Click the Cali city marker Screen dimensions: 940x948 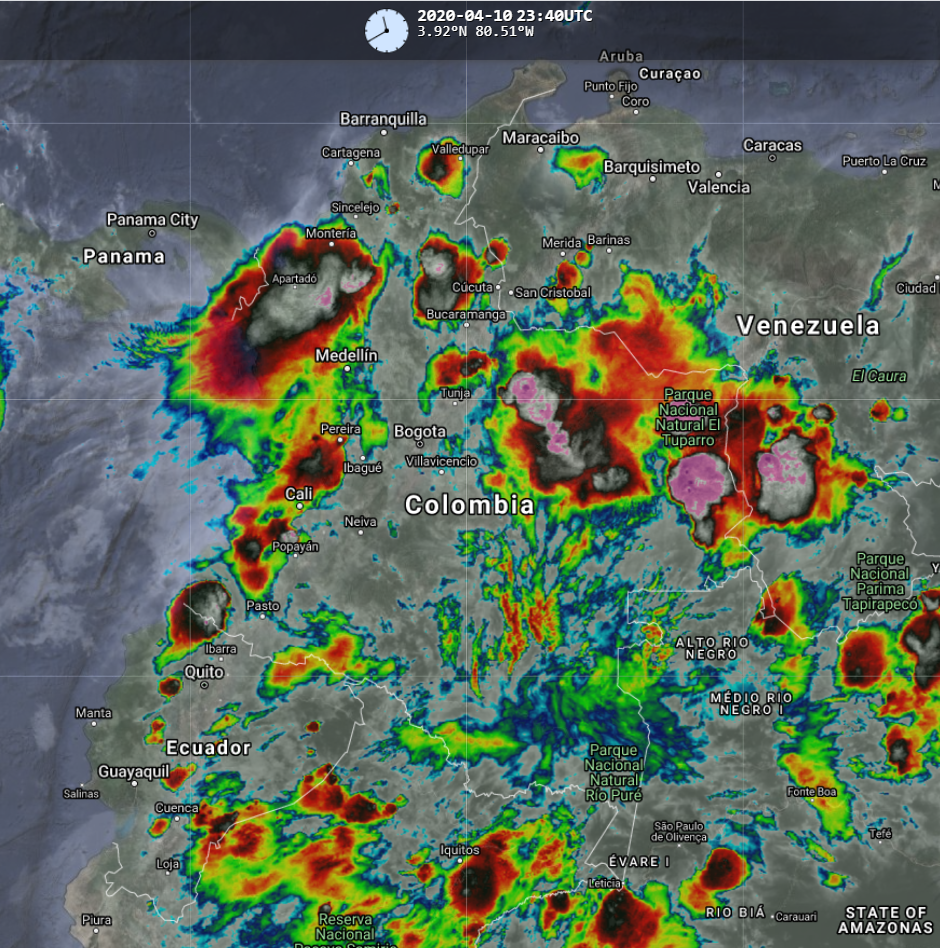click(299, 506)
